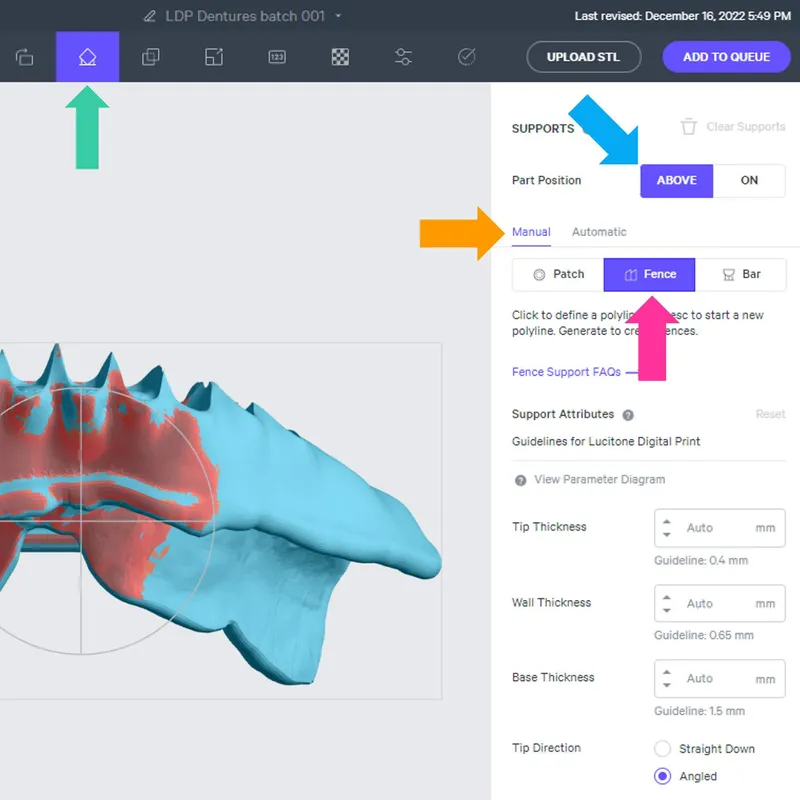800x800 pixels.
Task: Open the Orientation tool
Action: (x=24, y=57)
